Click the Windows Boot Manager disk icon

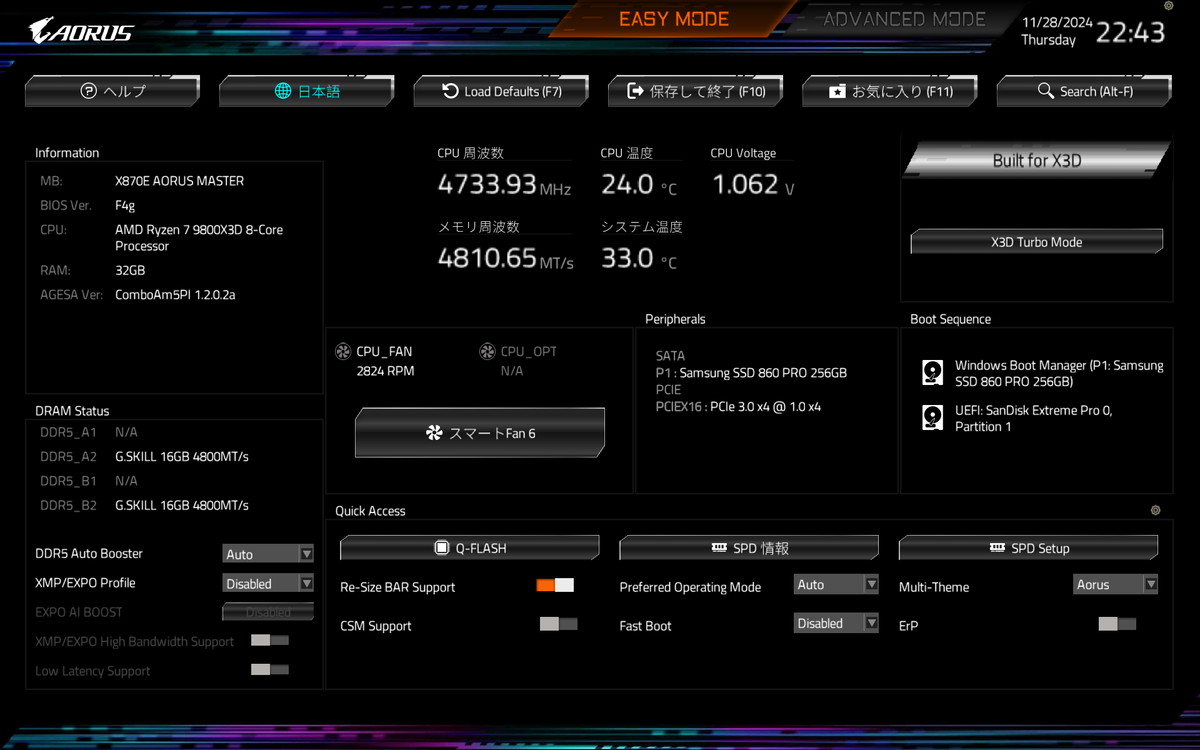pos(932,373)
